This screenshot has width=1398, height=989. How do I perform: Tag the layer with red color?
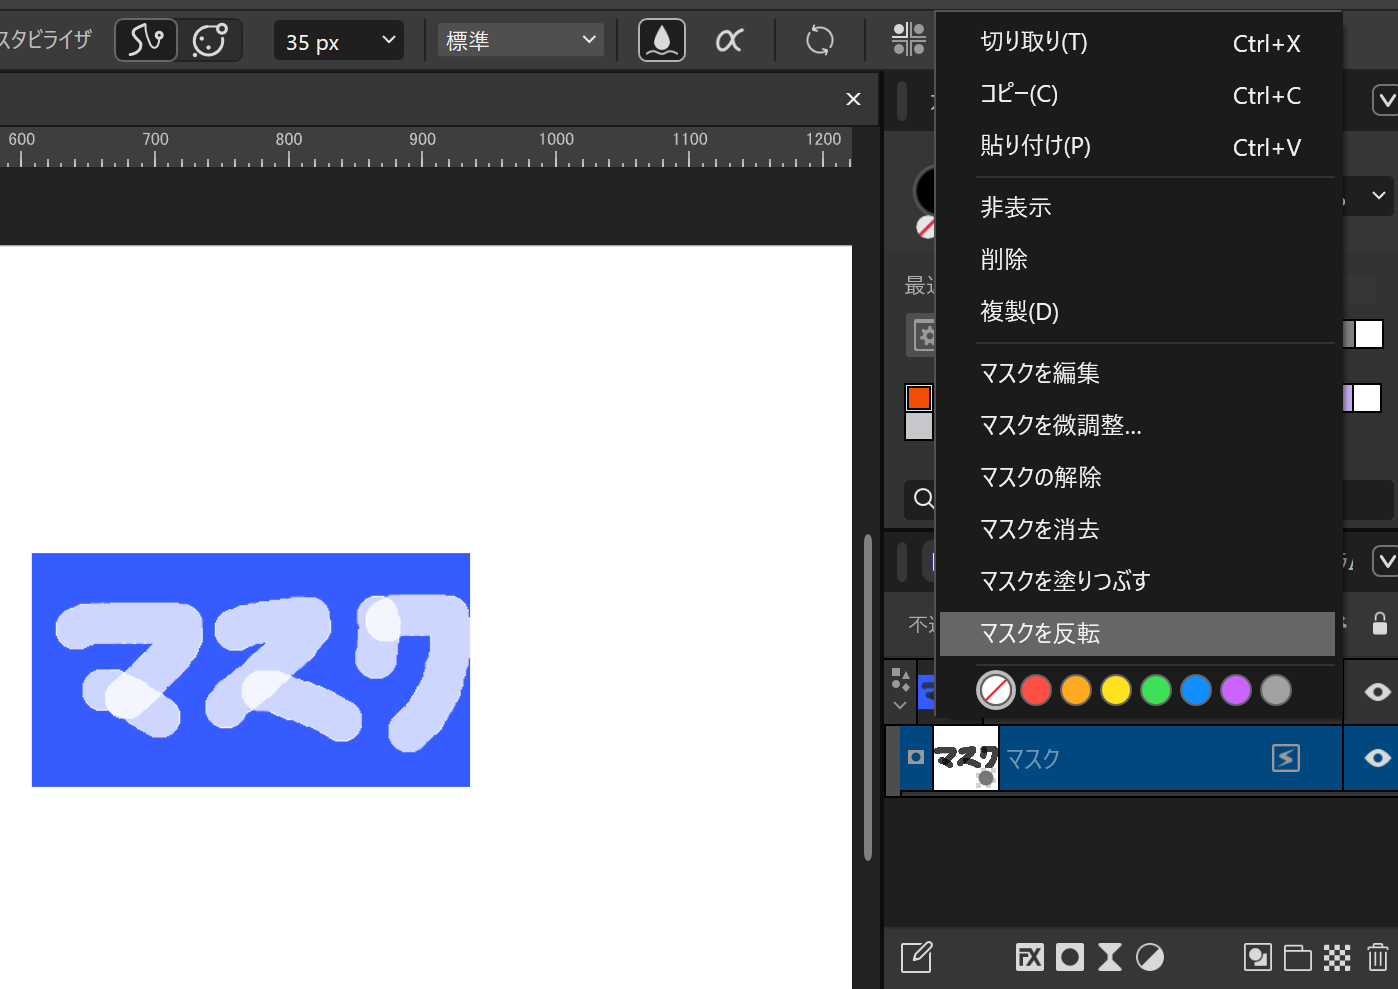pos(1036,690)
